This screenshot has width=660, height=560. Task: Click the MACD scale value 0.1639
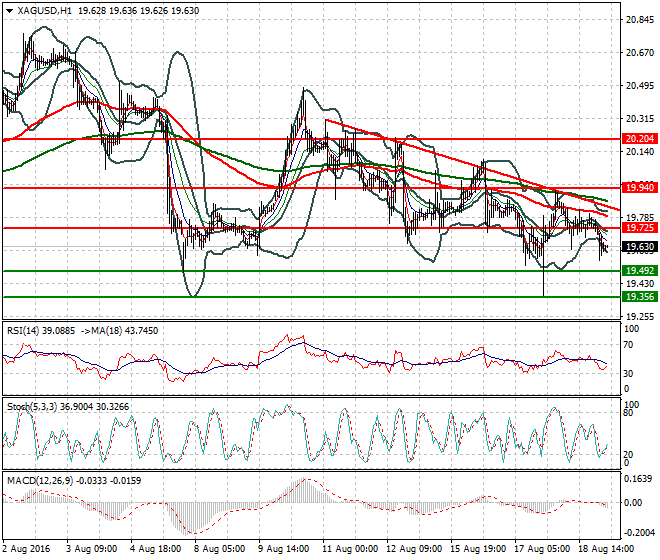(x=638, y=479)
